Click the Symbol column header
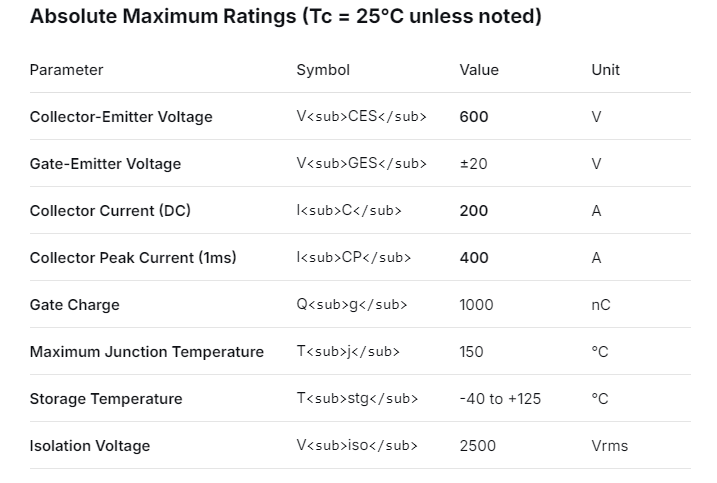This screenshot has height=483, width=717. tap(323, 70)
